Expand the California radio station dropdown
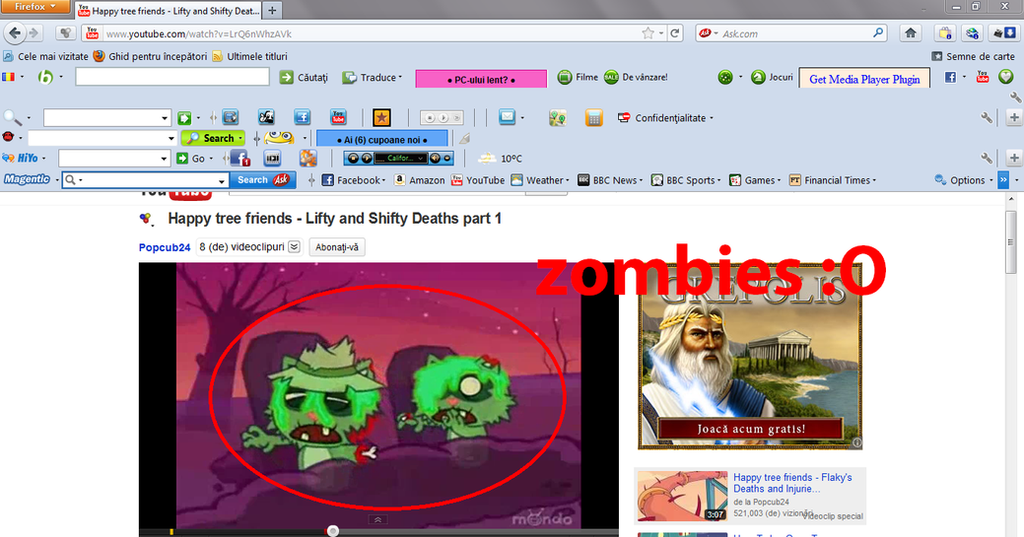This screenshot has height=537, width=1024. tap(421, 158)
